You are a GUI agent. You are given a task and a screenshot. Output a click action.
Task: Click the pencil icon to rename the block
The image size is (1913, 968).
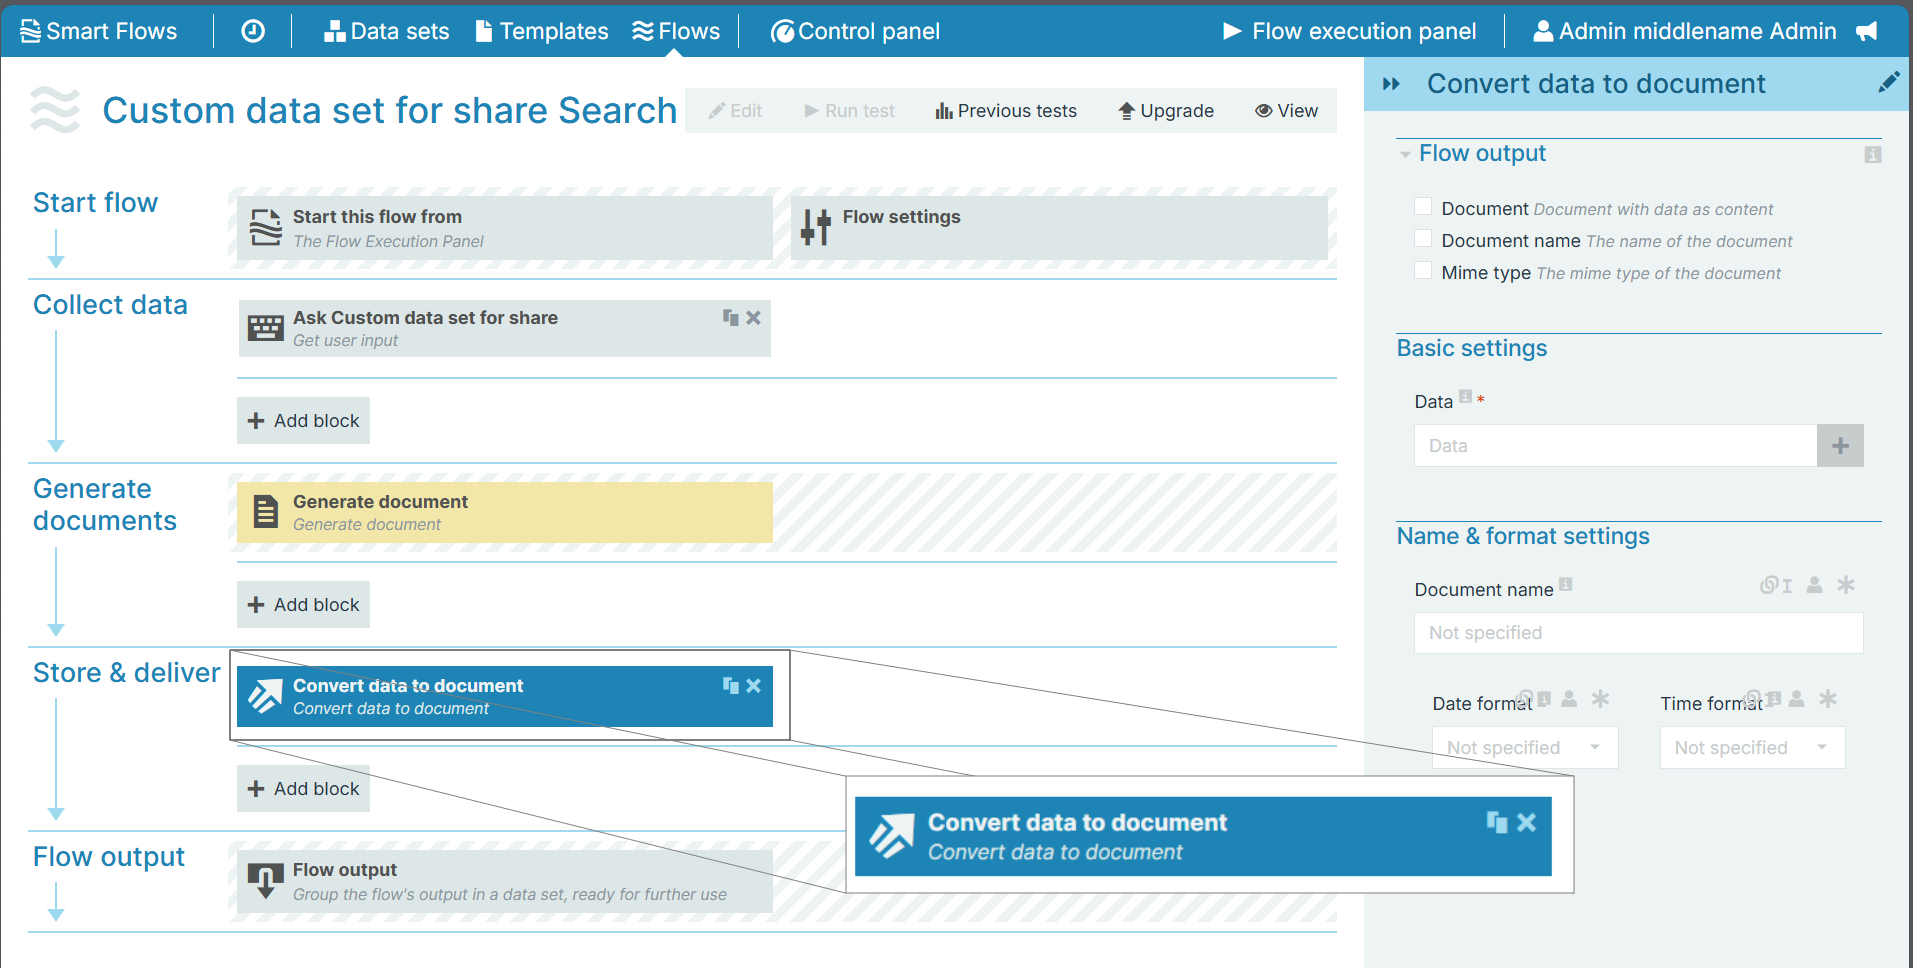pos(1888,82)
